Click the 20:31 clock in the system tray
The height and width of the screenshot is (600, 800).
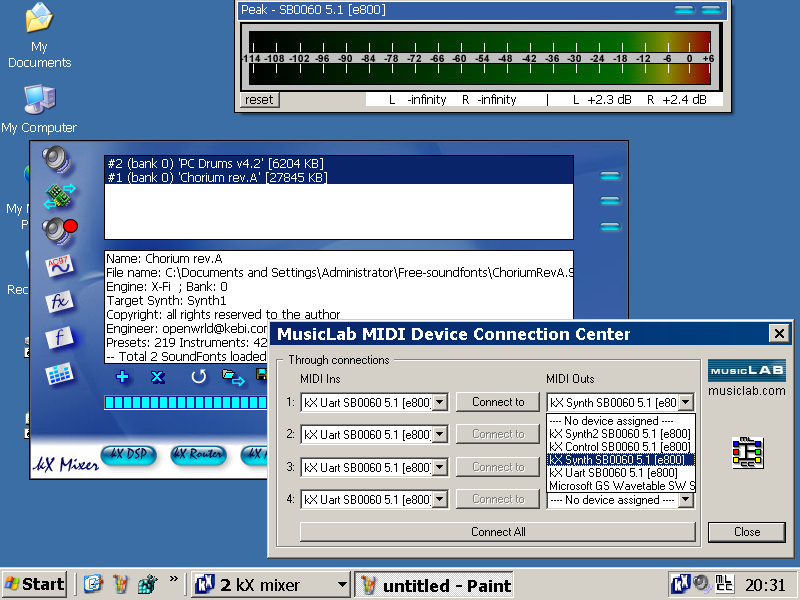coord(765,585)
